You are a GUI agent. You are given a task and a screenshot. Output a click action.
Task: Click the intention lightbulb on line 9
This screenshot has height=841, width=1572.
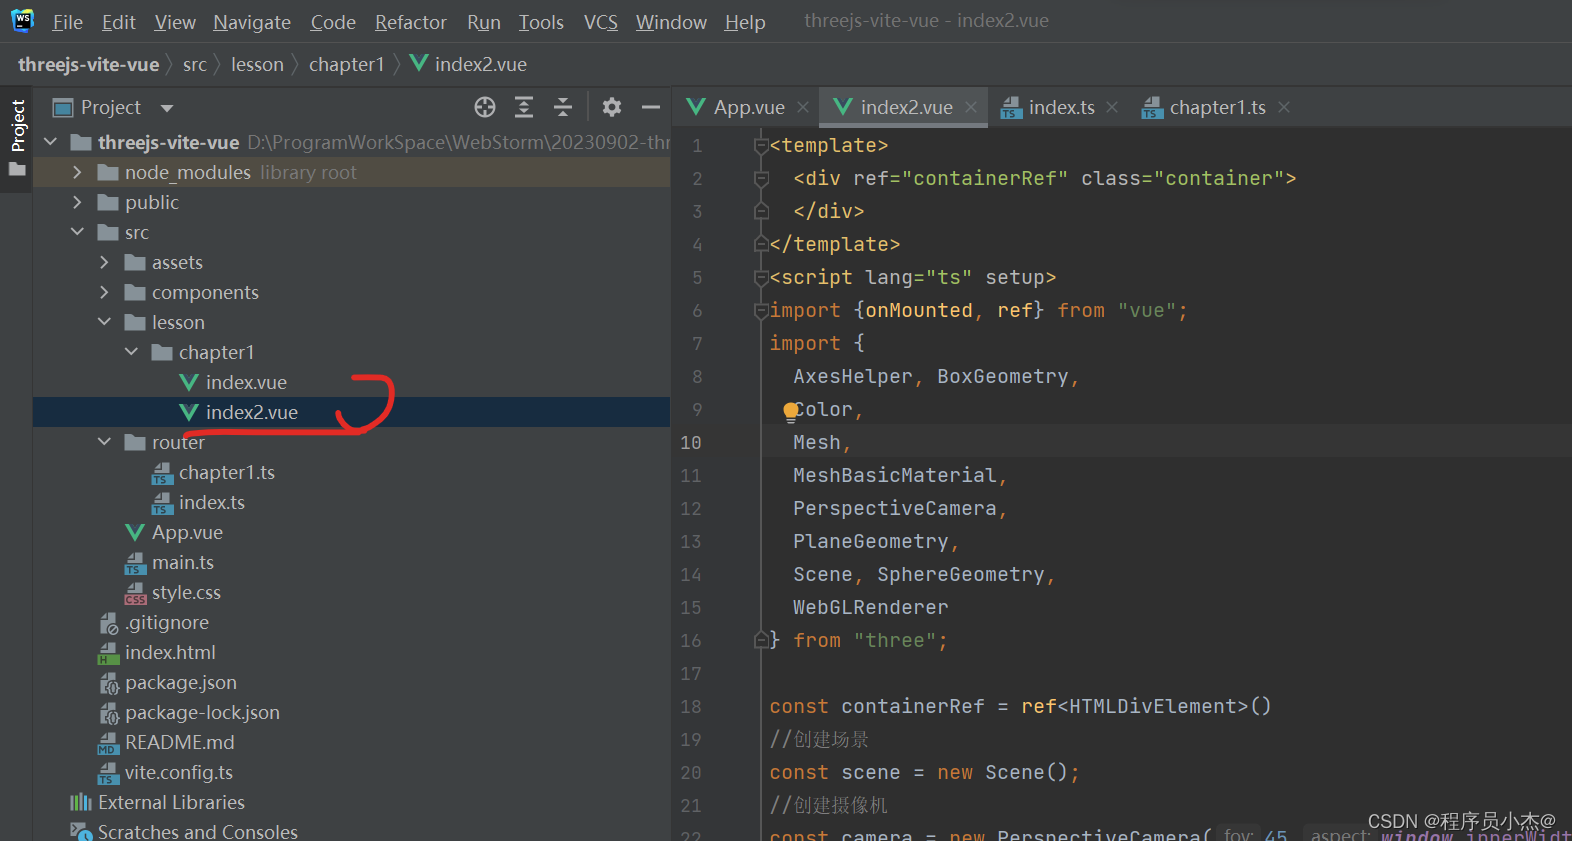[x=791, y=411]
